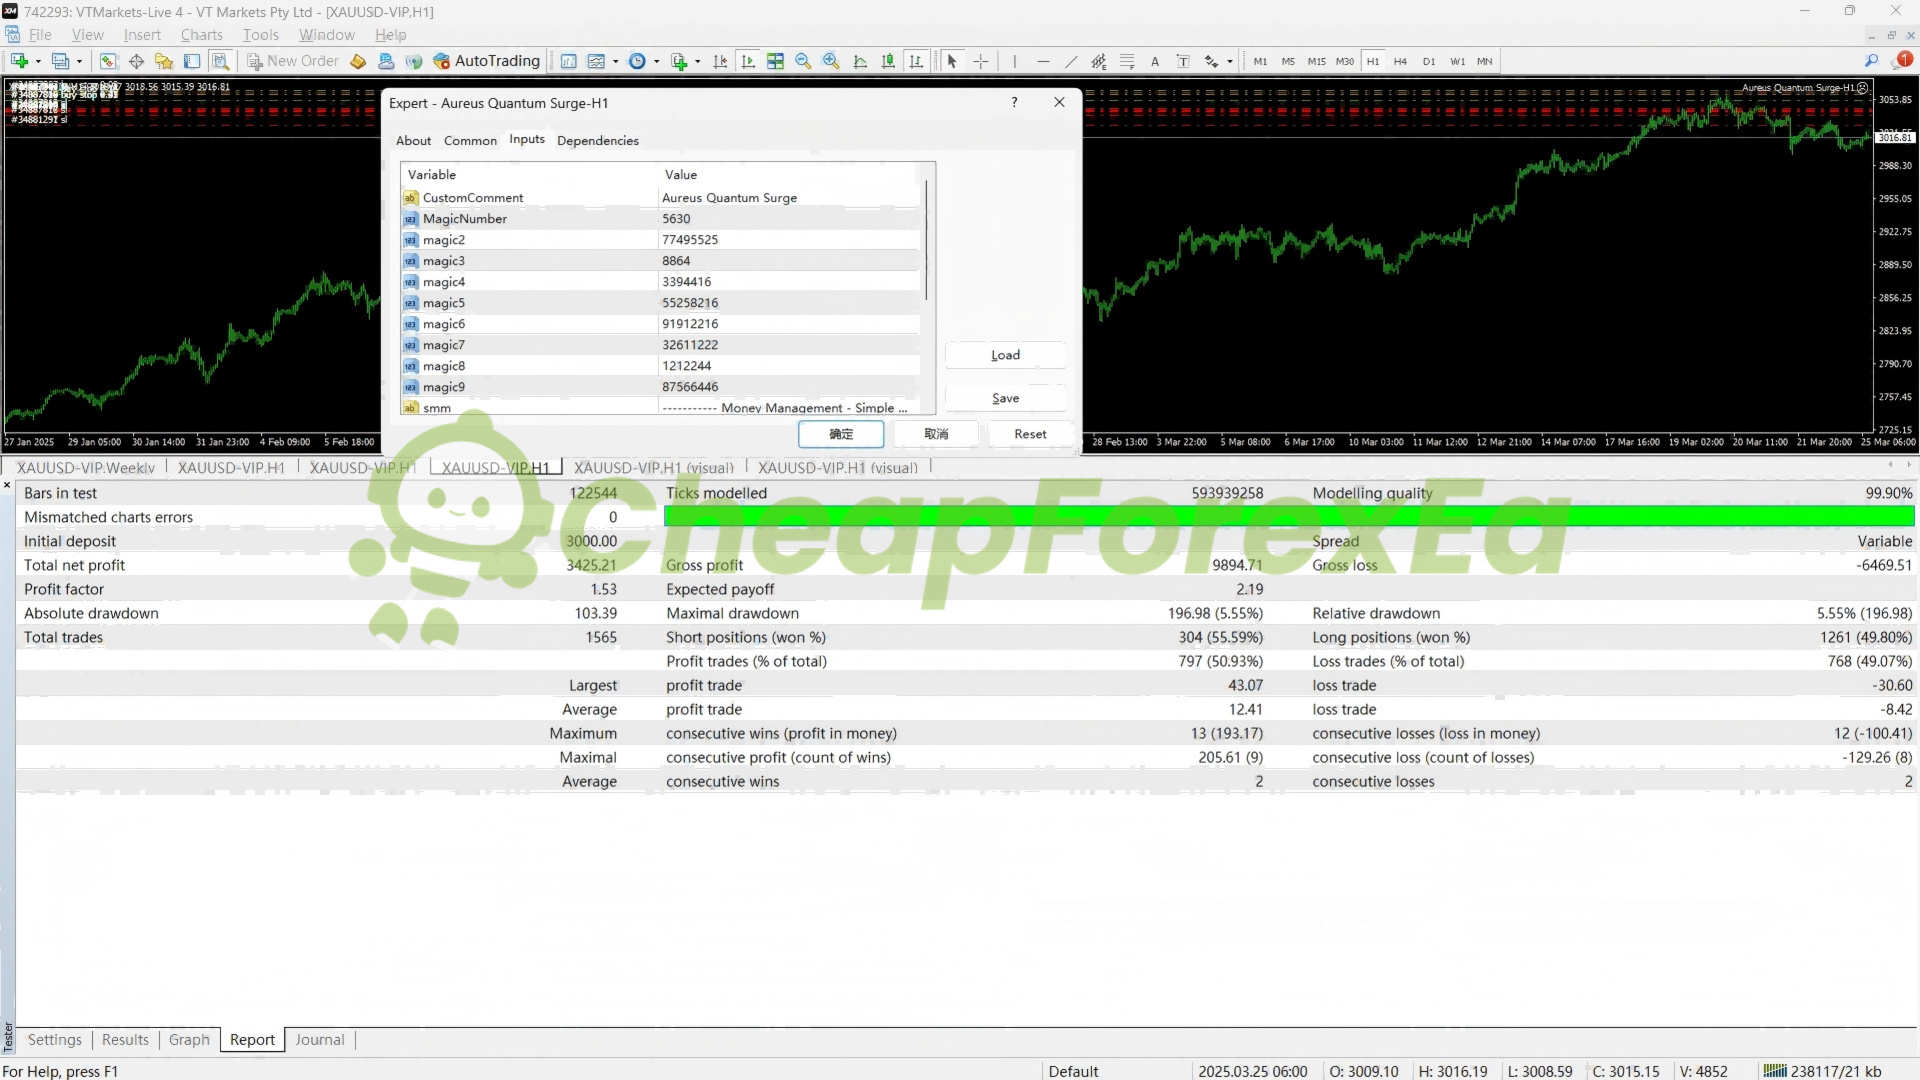Click the Save button in Expert dialog
Image resolution: width=1920 pixels, height=1080 pixels.
coord(1005,398)
